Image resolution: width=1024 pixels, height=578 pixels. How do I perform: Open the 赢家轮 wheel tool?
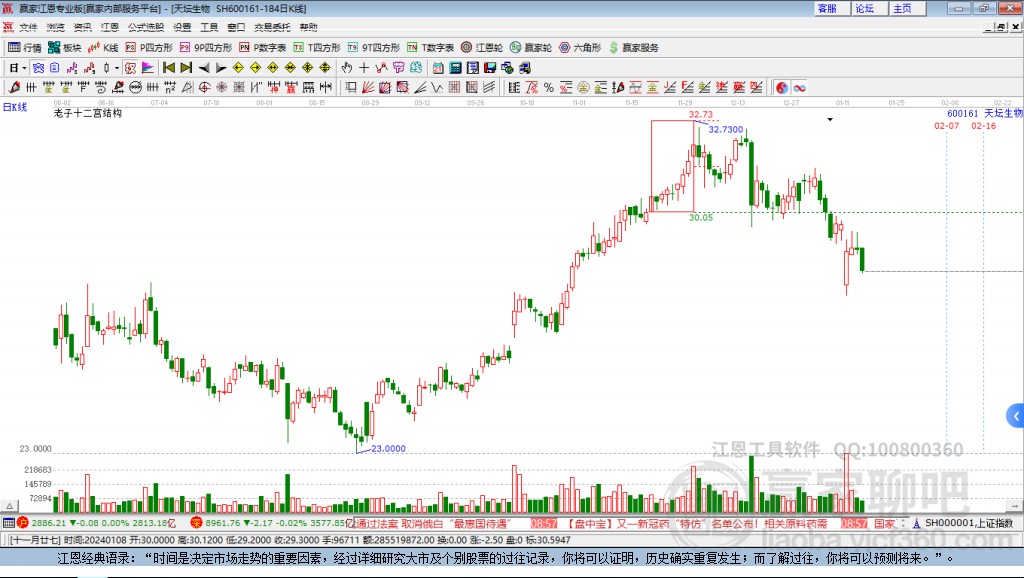point(531,47)
